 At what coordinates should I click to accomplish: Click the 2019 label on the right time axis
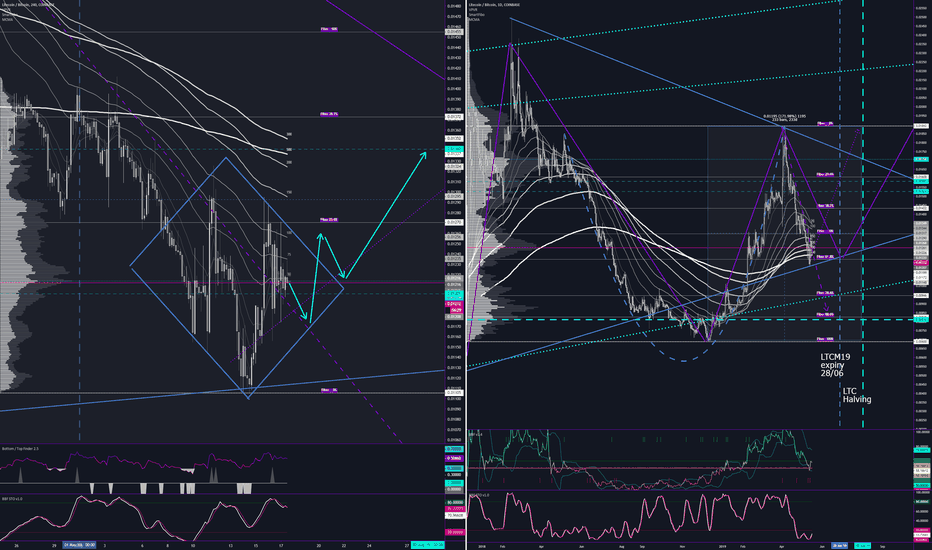click(x=723, y=545)
